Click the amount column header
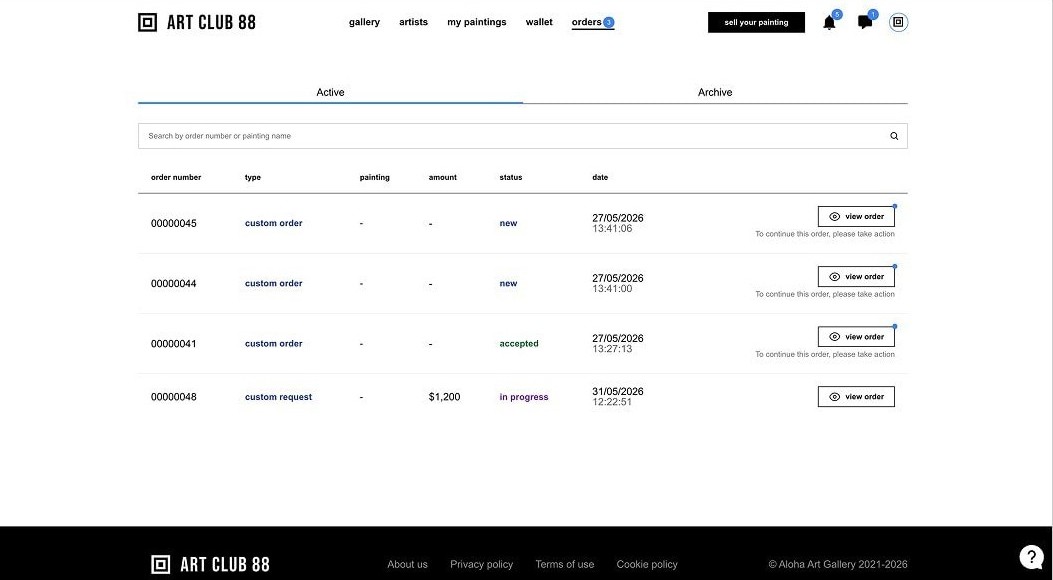Image resolution: width=1053 pixels, height=580 pixels. (443, 177)
